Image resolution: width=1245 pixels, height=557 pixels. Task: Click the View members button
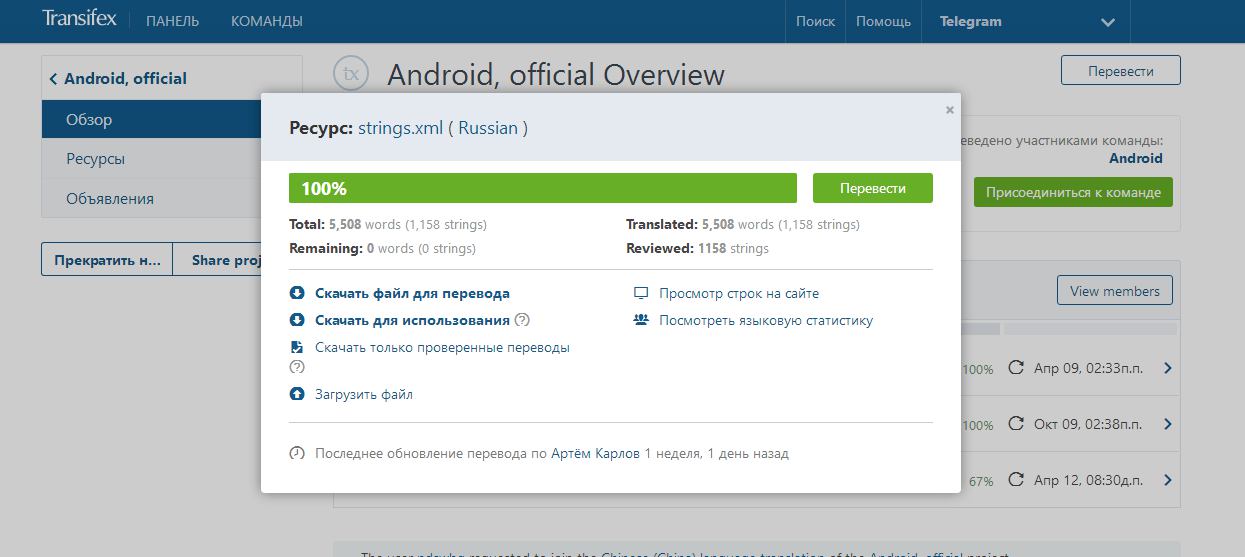click(x=1114, y=291)
